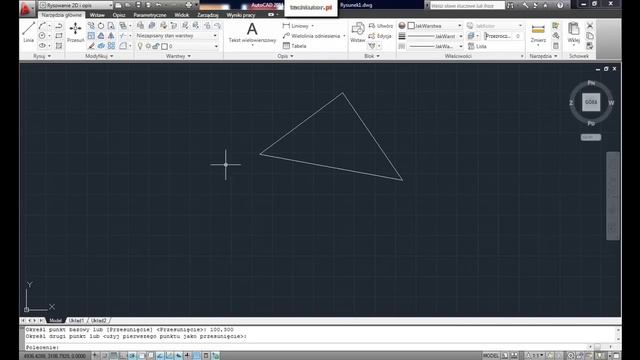Click the keyword search field in the title bar
This screenshot has width=640, height=360.
click(x=467, y=5)
